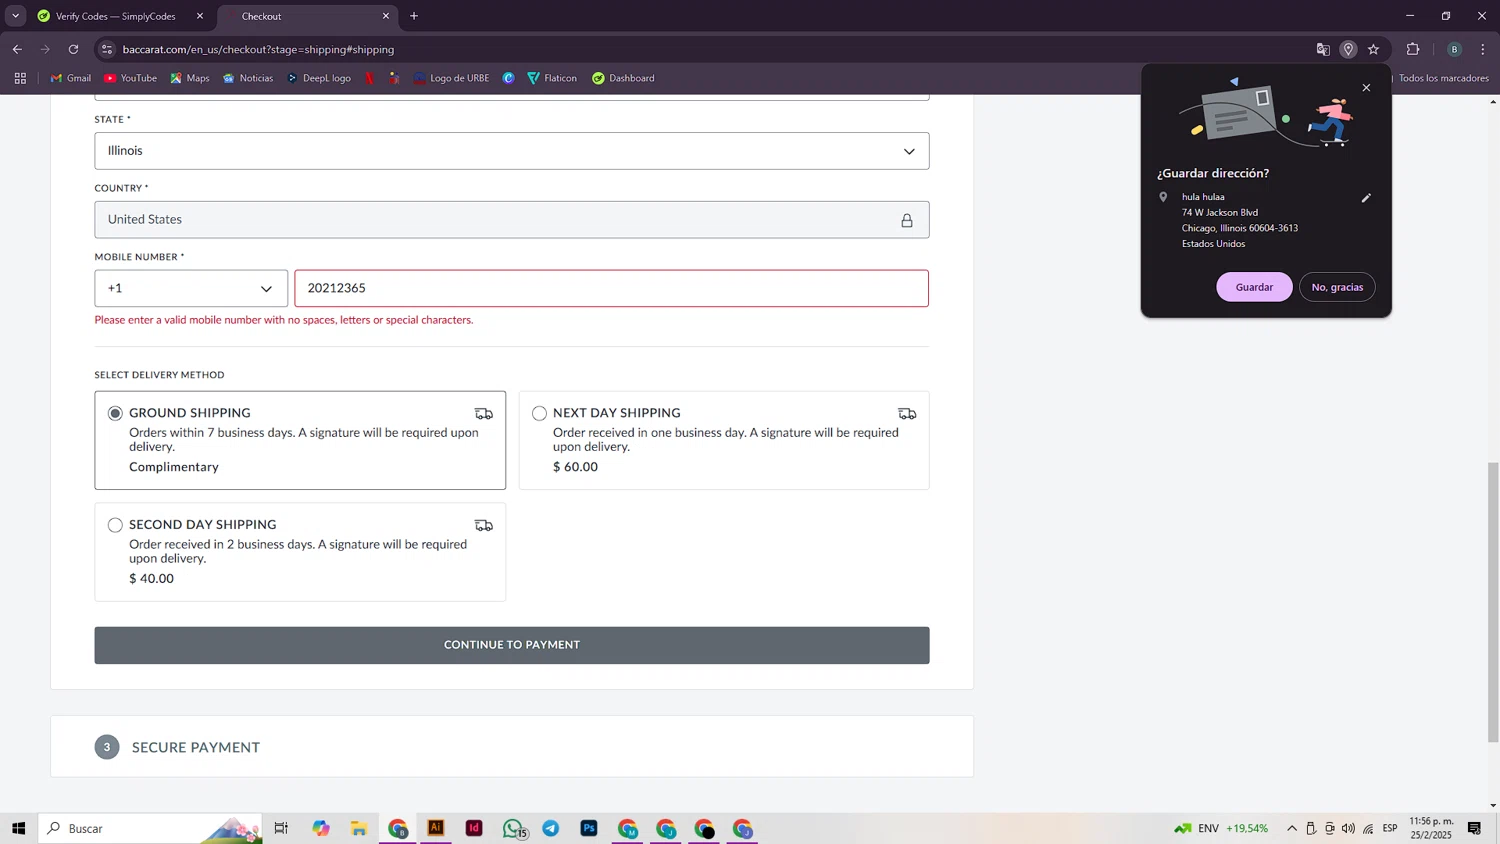
Task: Open Telegram from the taskbar
Action: click(551, 828)
